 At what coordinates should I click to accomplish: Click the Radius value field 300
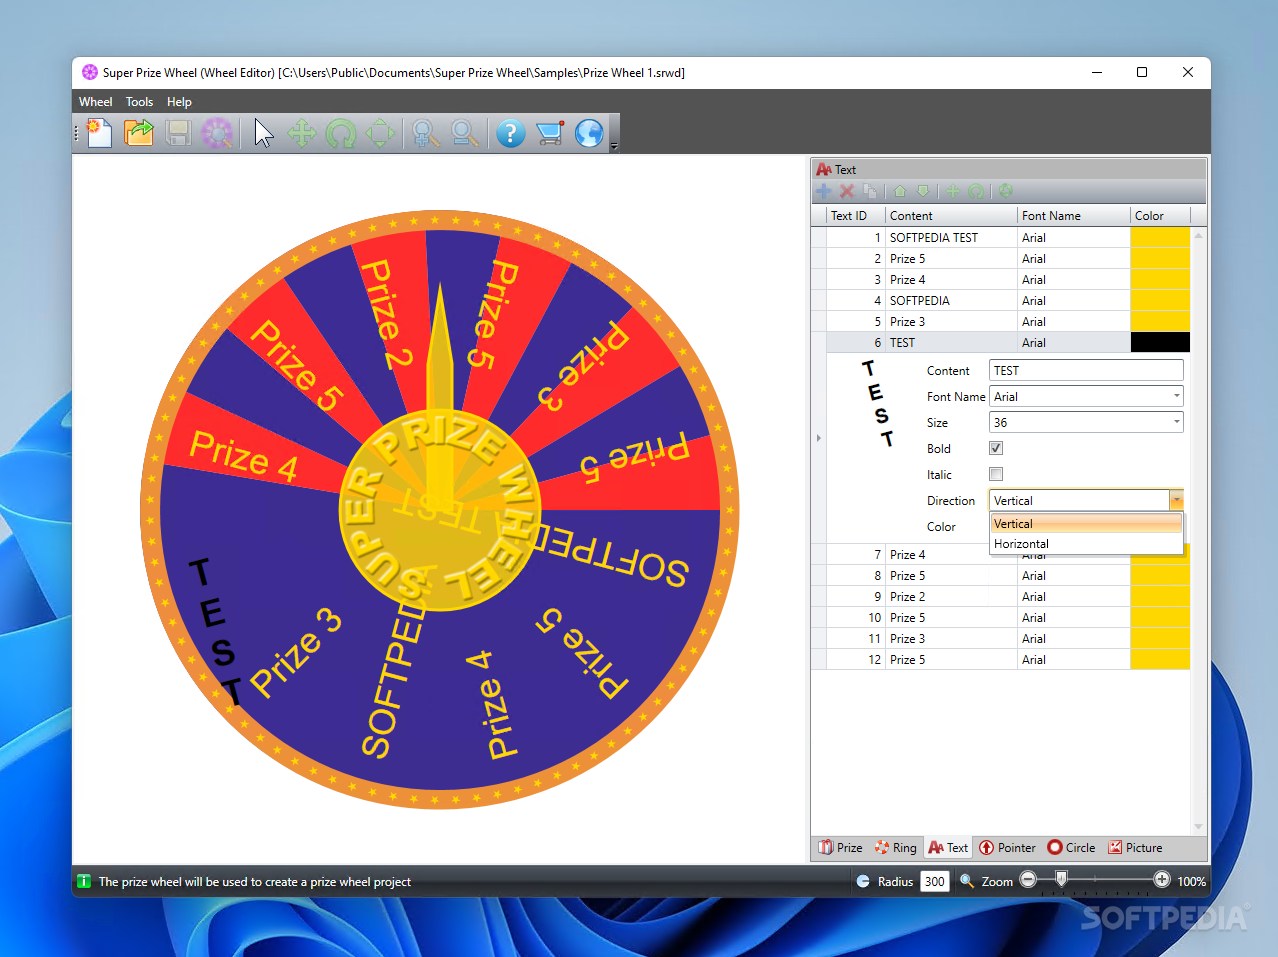coord(934,881)
